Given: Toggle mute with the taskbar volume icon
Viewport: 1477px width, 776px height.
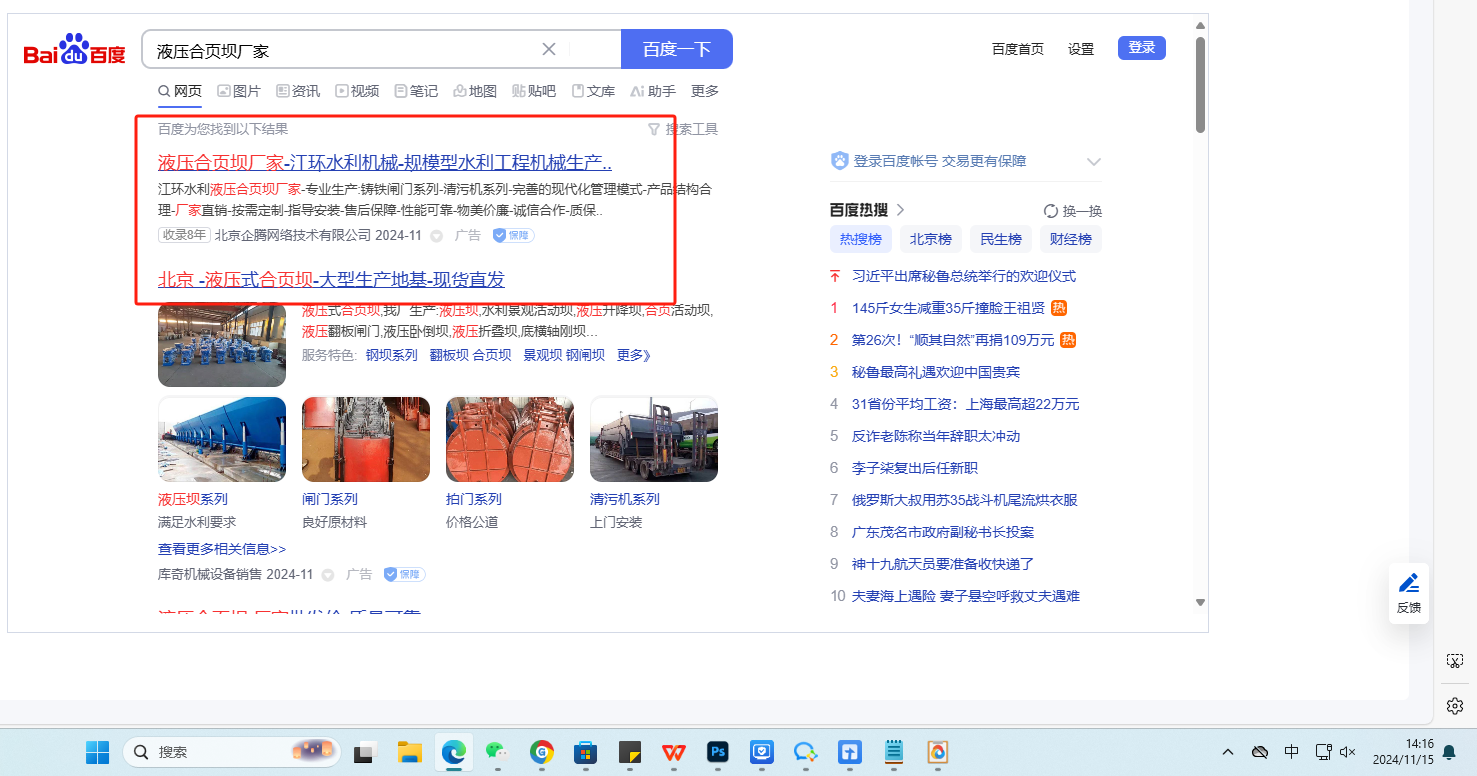Looking at the screenshot, I should (1347, 752).
